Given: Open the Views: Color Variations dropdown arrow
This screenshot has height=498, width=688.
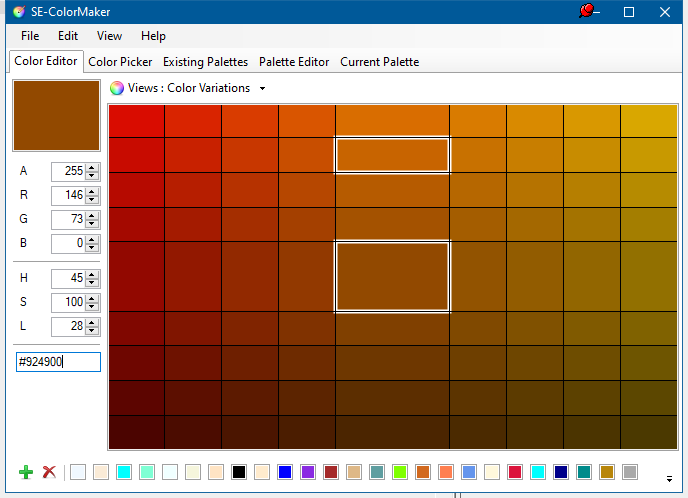Looking at the screenshot, I should [262, 89].
